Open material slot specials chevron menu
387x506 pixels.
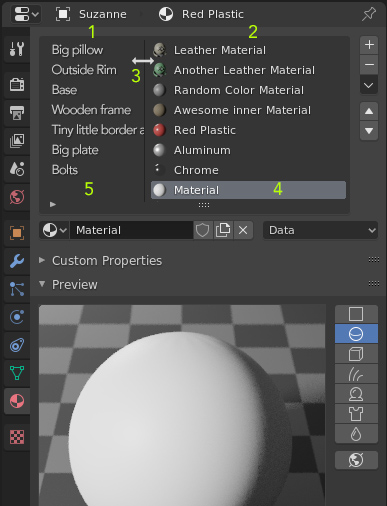(x=369, y=85)
